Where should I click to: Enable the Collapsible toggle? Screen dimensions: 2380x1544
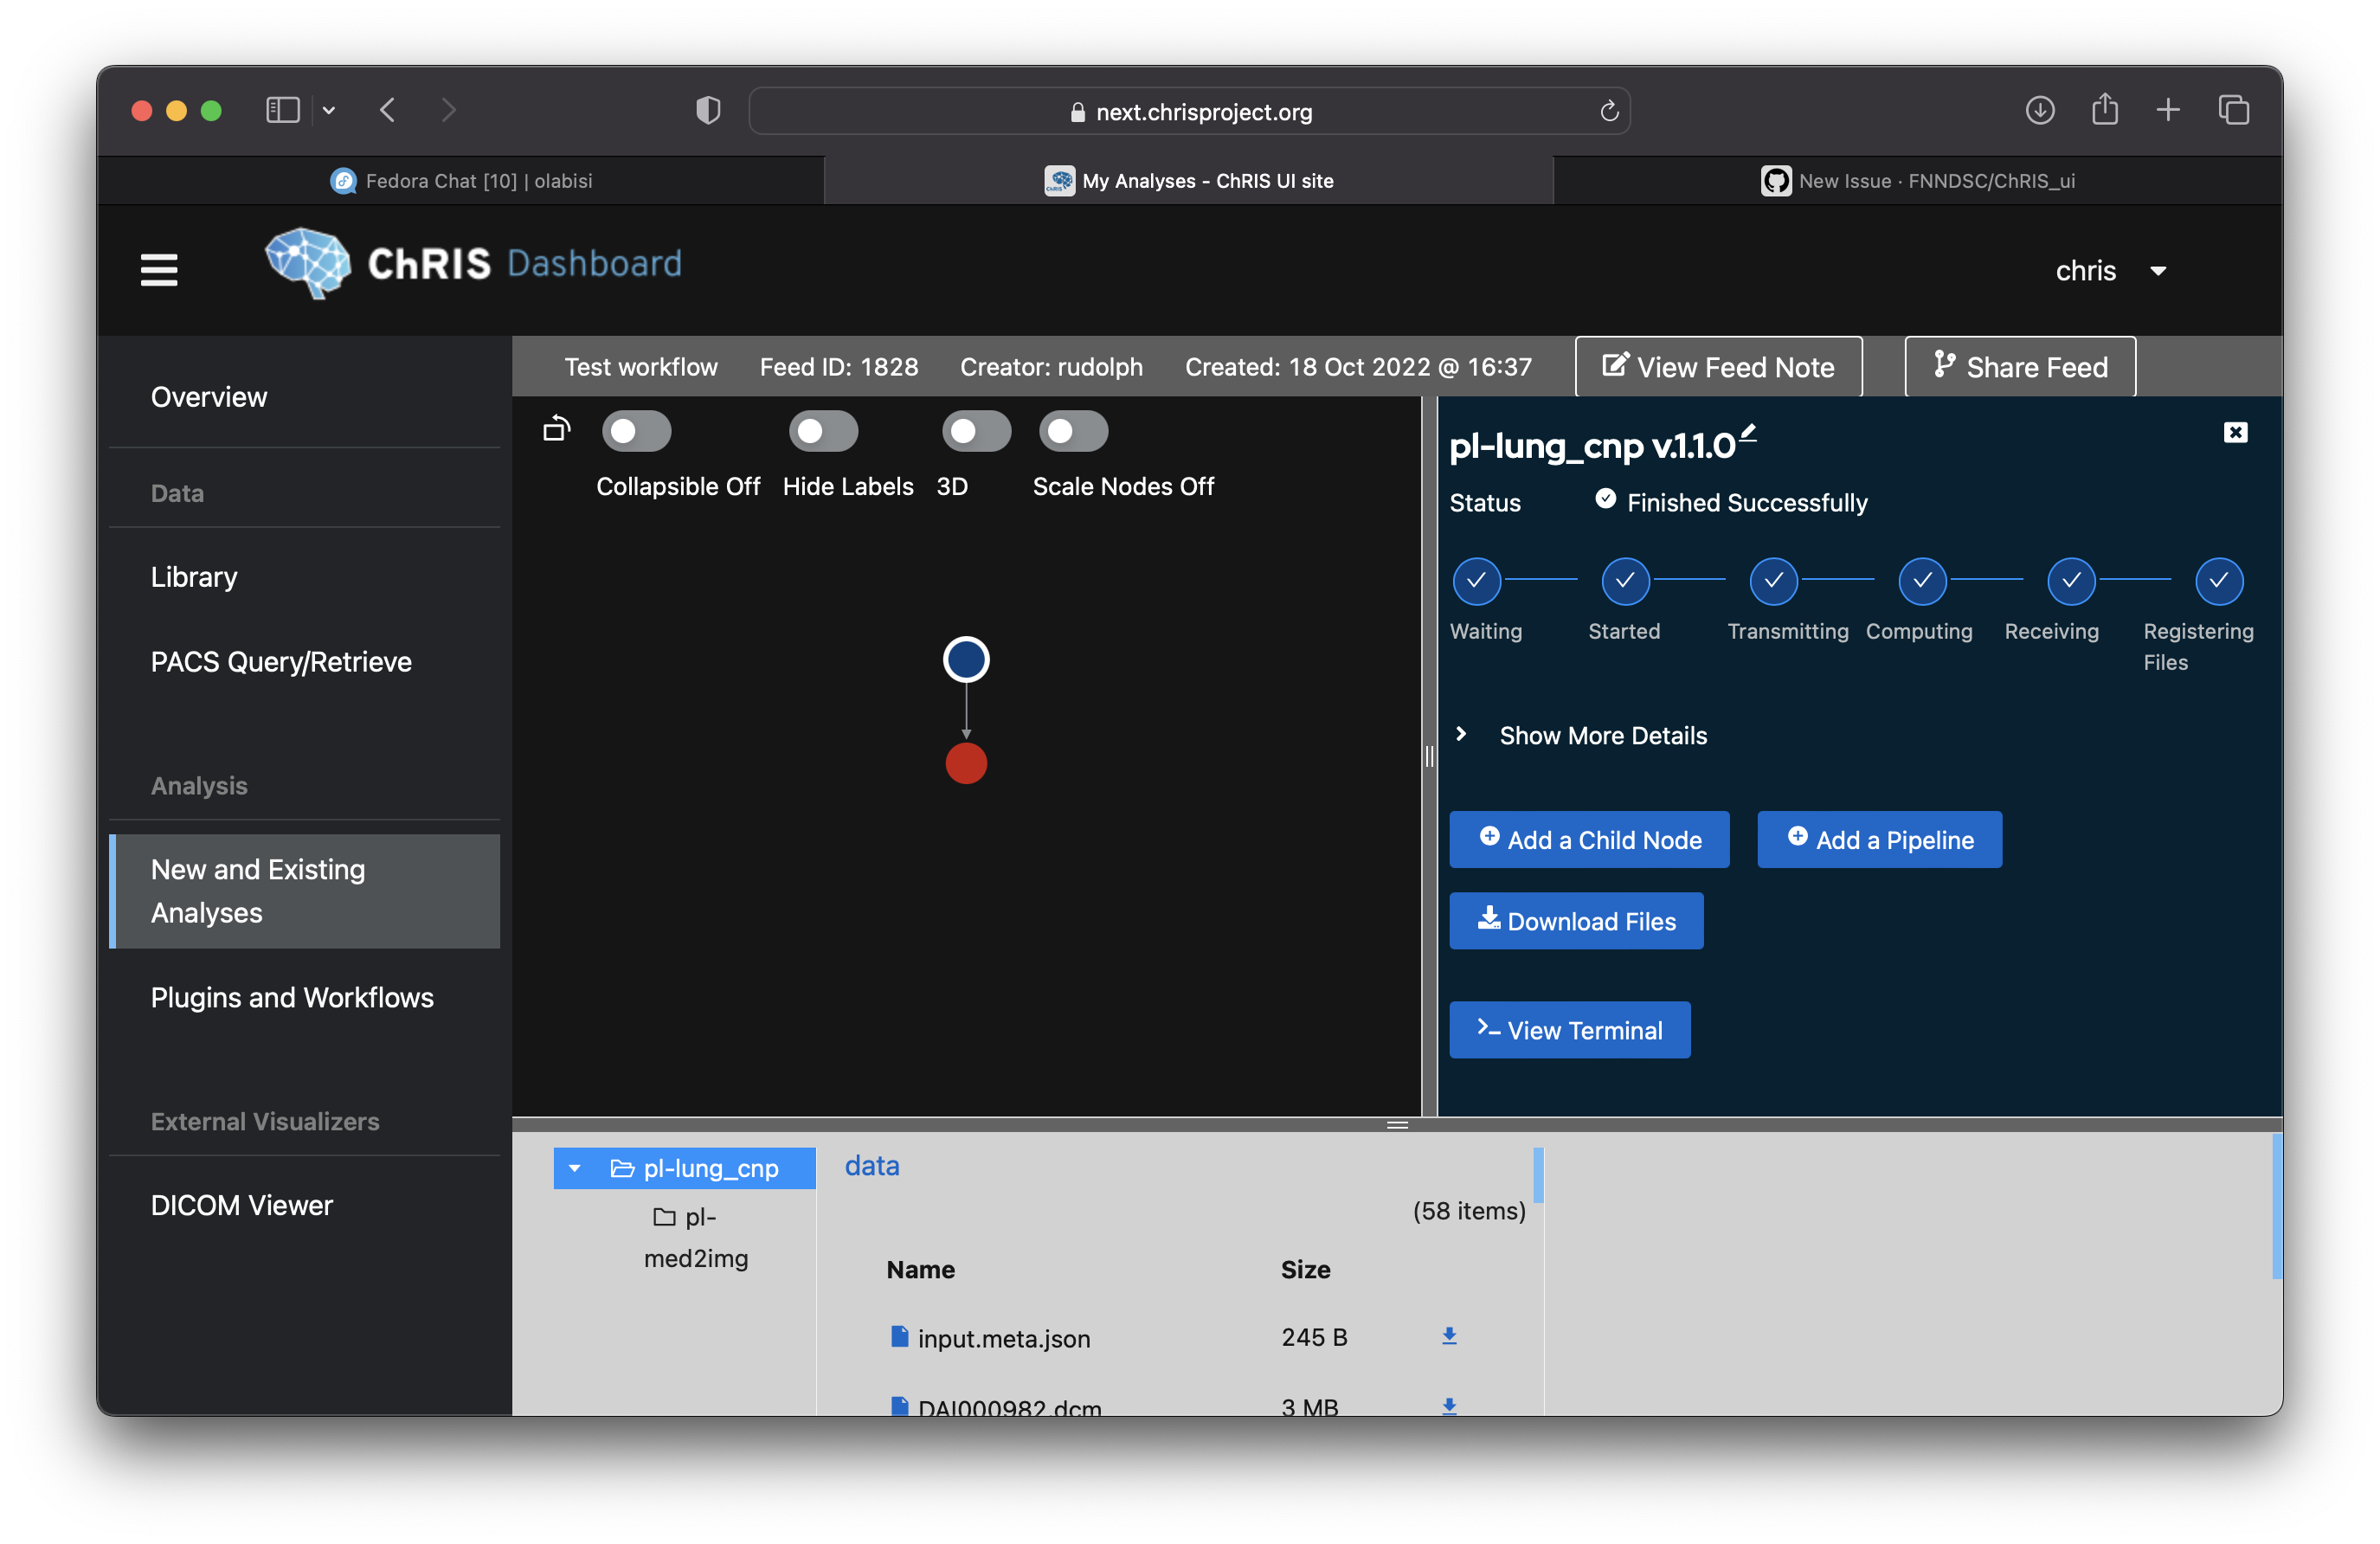click(636, 431)
